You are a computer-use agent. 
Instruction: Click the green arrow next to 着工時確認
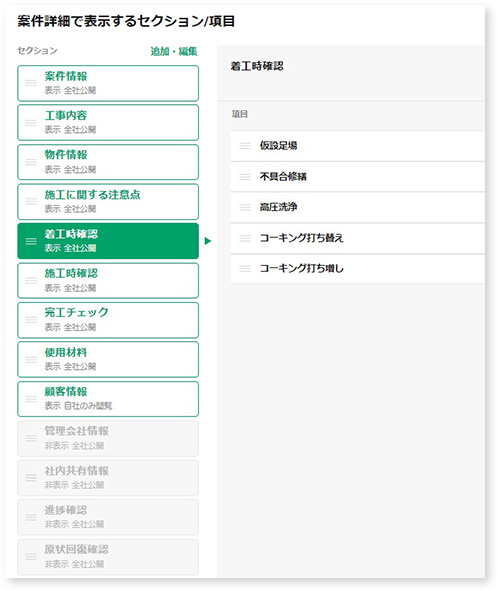point(208,241)
